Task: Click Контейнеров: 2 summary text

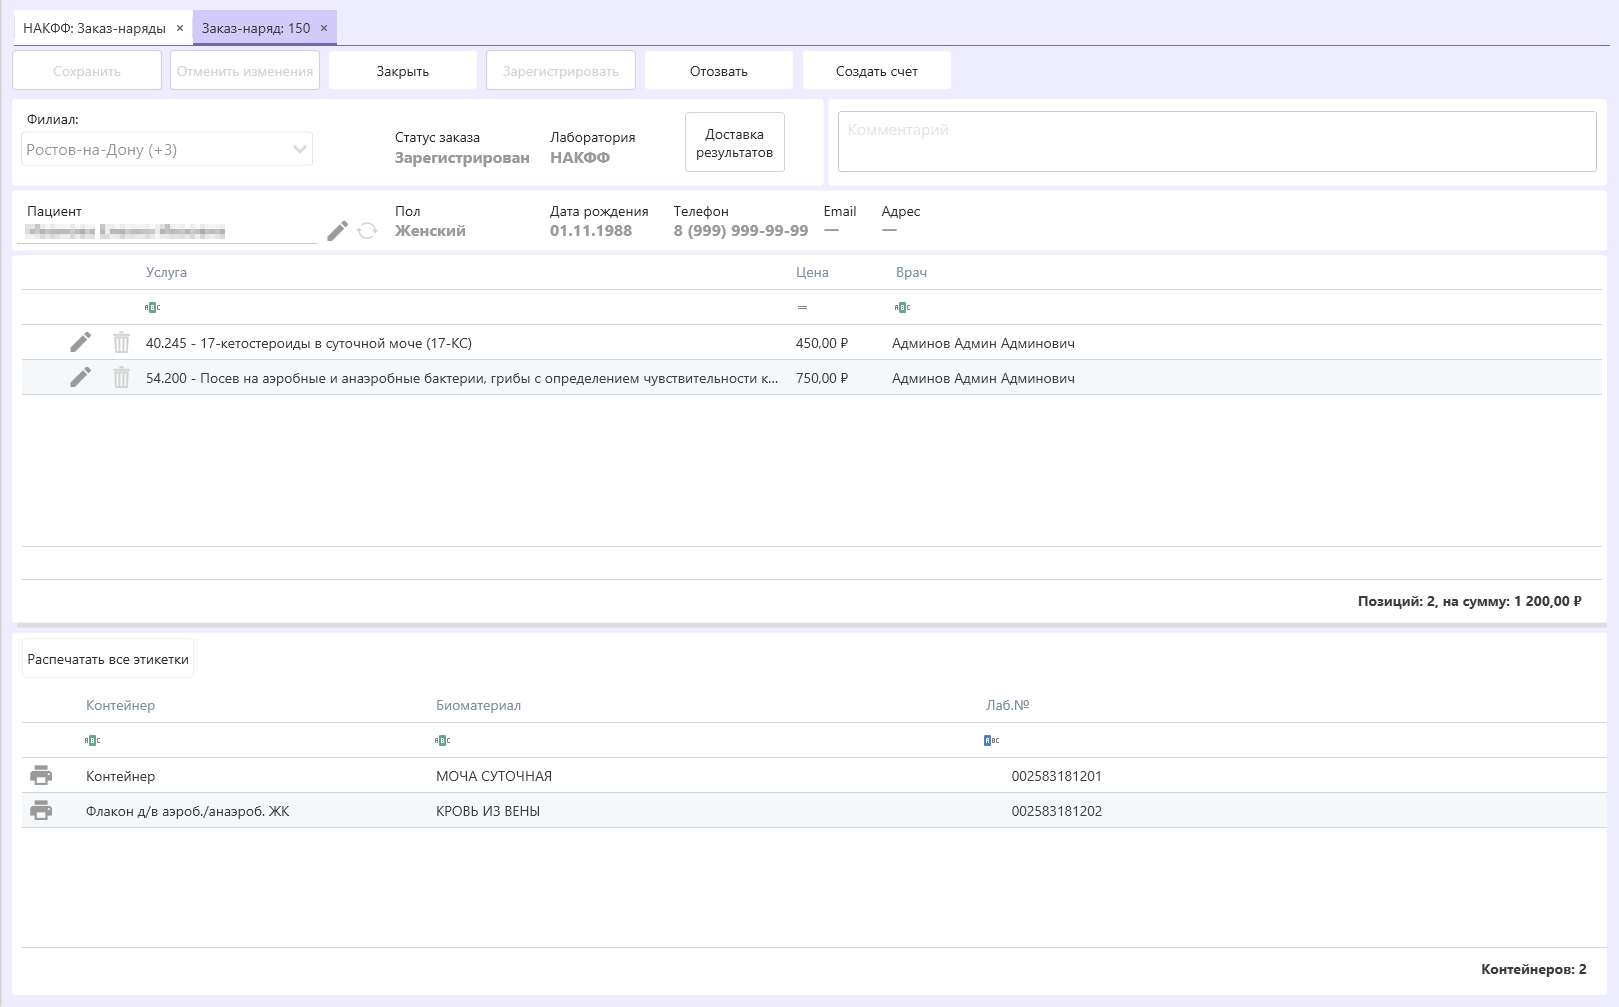Action: (1533, 969)
